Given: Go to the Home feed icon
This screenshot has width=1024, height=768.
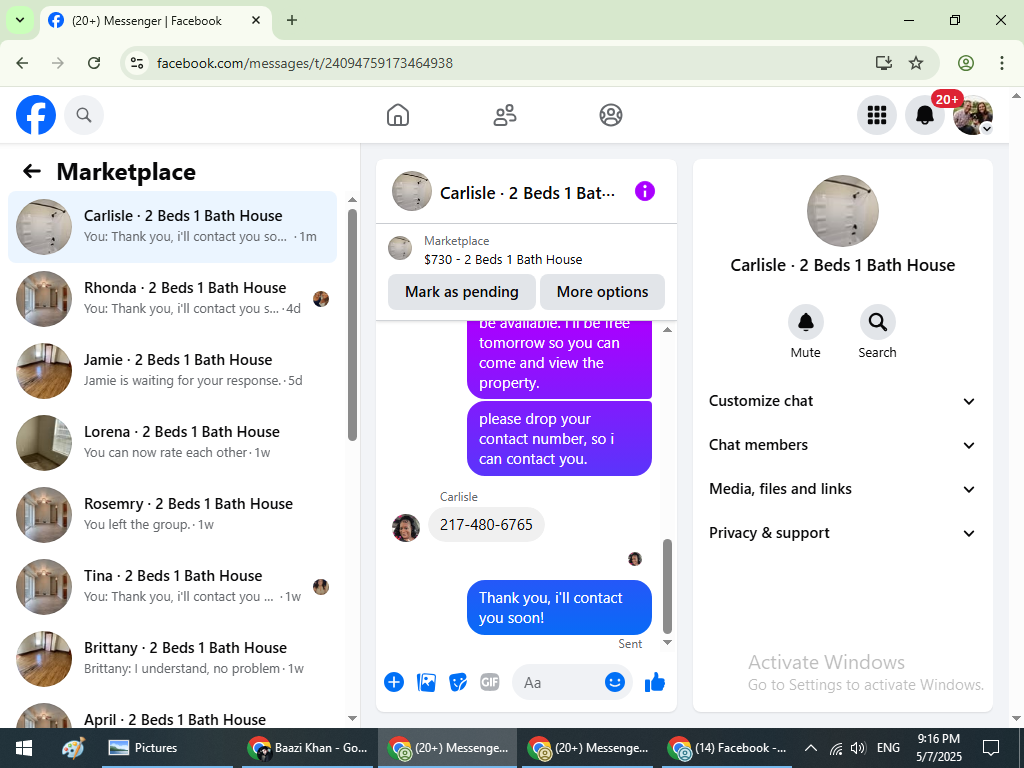Looking at the screenshot, I should click(x=398, y=115).
